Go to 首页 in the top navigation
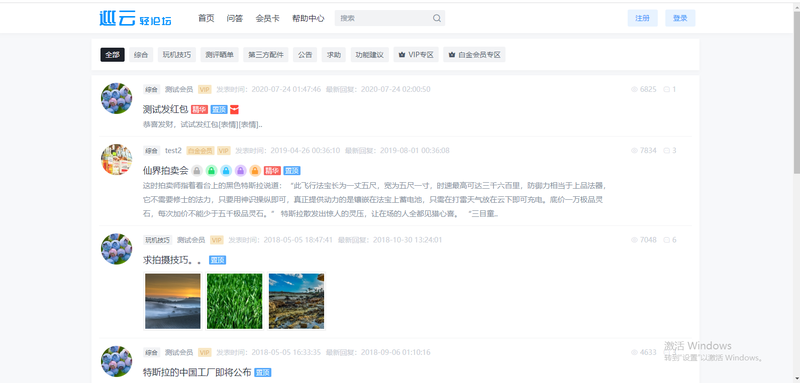The height and width of the screenshot is (383, 800). pyautogui.click(x=206, y=18)
